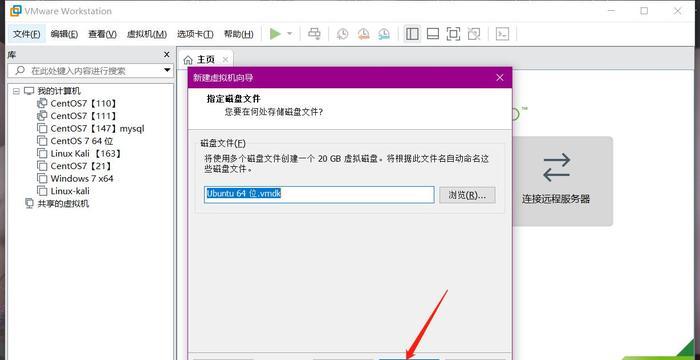Click the VMware Workstation title bar logo

click(x=15, y=11)
